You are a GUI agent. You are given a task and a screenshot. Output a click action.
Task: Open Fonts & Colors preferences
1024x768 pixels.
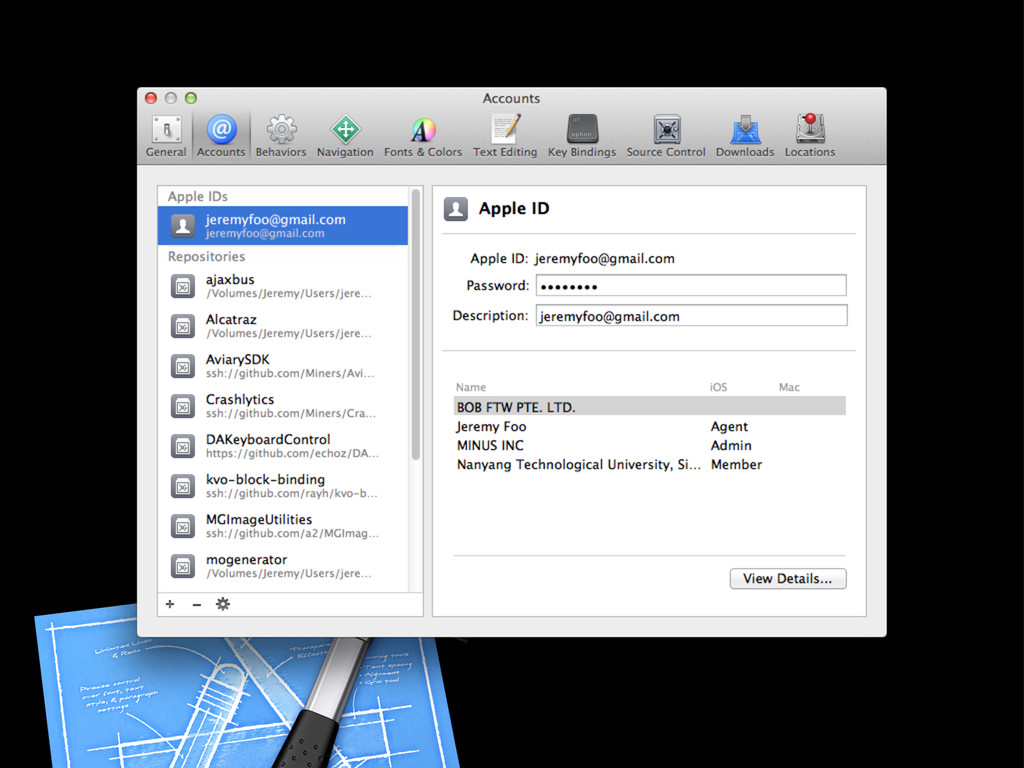pos(423,136)
